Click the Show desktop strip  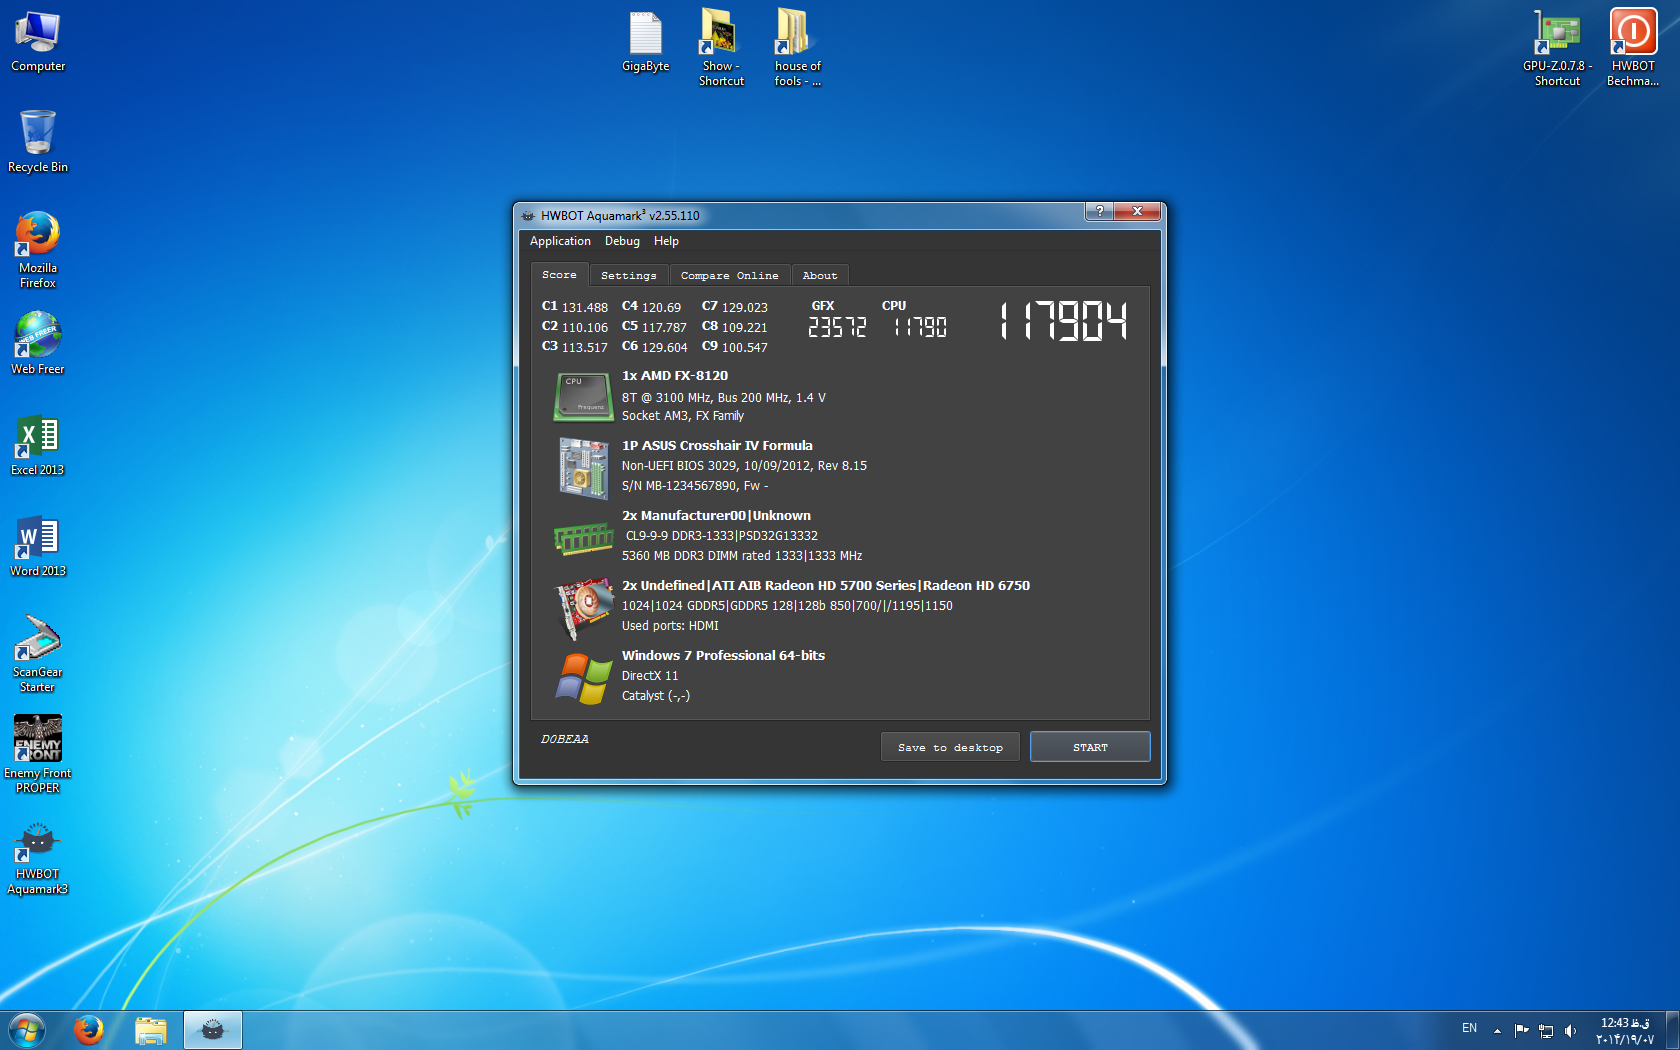tap(1672, 1030)
